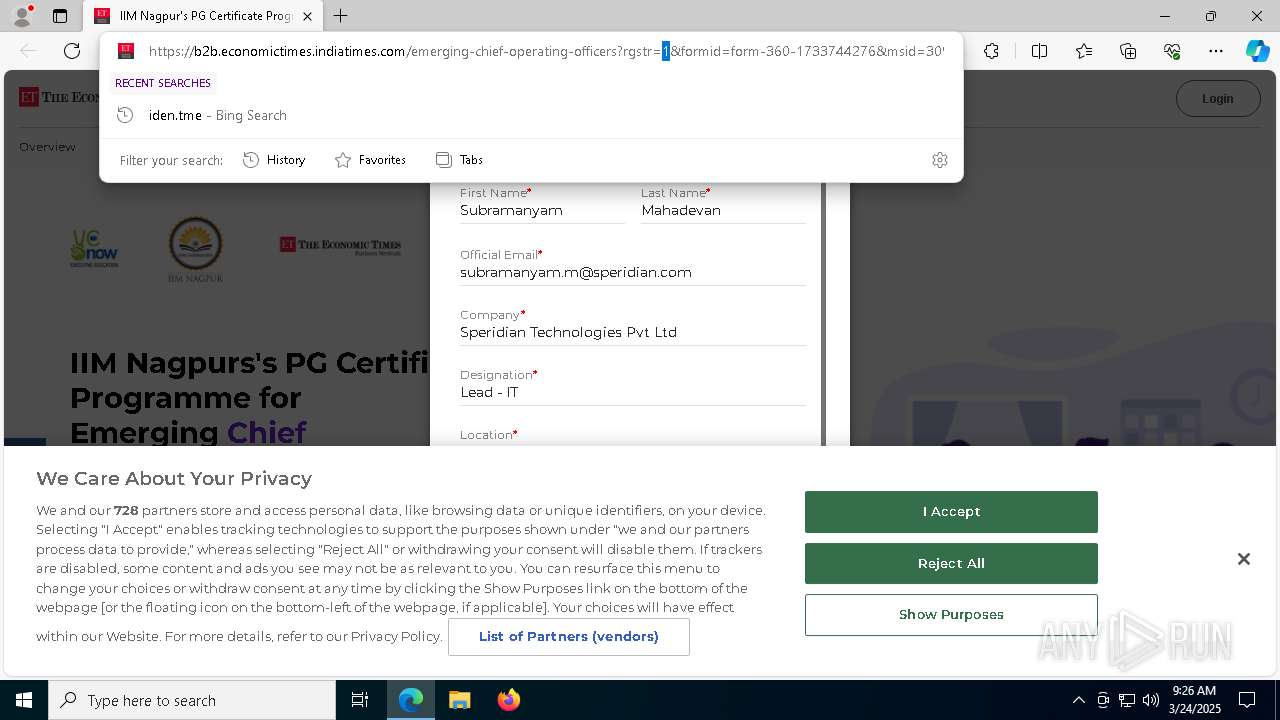The image size is (1280, 720).
Task: Open the Extensions icon
Action: pos(991,51)
